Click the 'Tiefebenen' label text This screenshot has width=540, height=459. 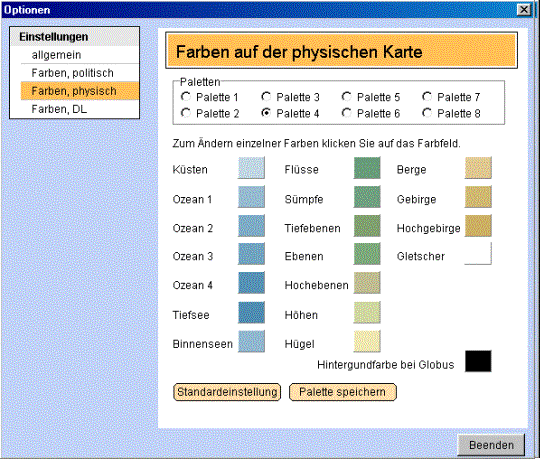(312, 228)
